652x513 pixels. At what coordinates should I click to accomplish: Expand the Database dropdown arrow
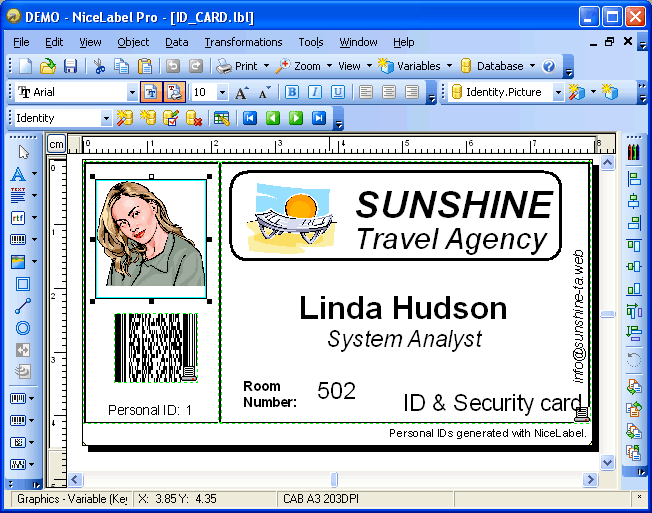click(x=532, y=66)
